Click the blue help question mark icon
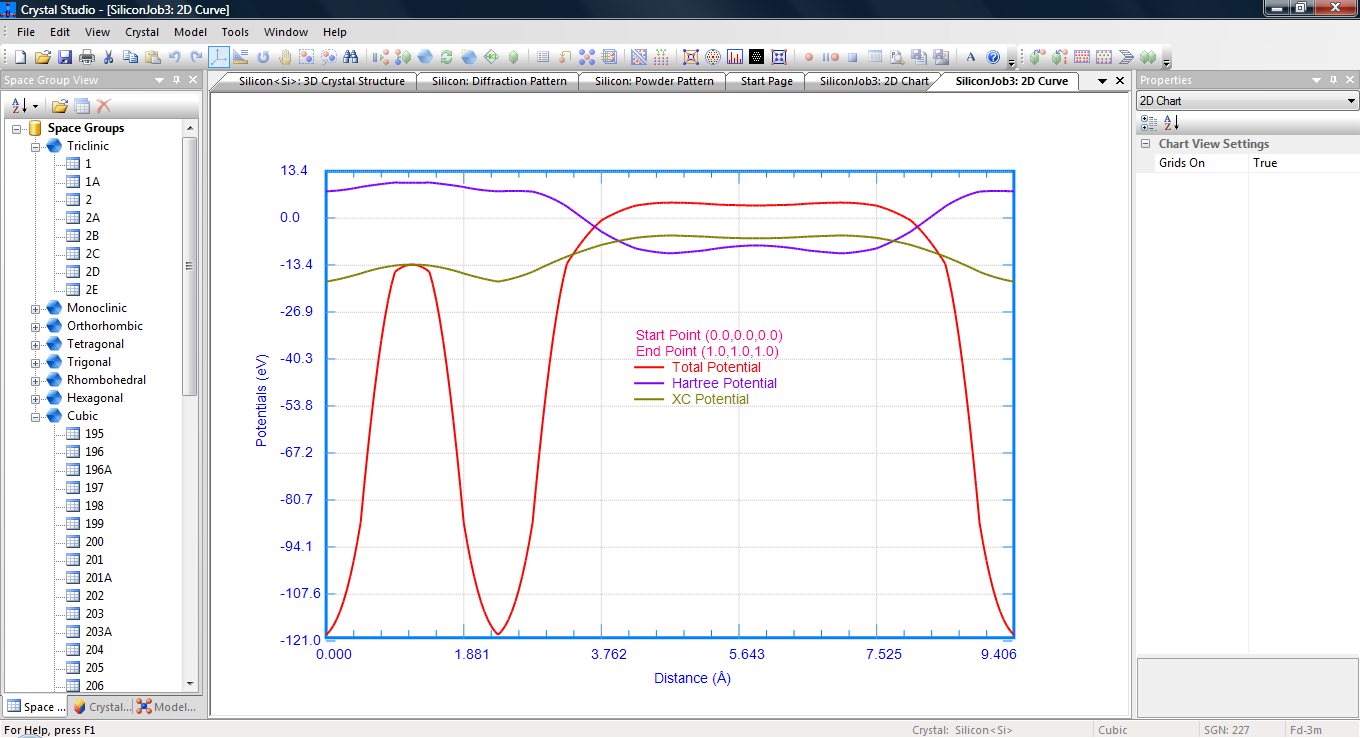The width and height of the screenshot is (1360, 738). click(x=993, y=57)
